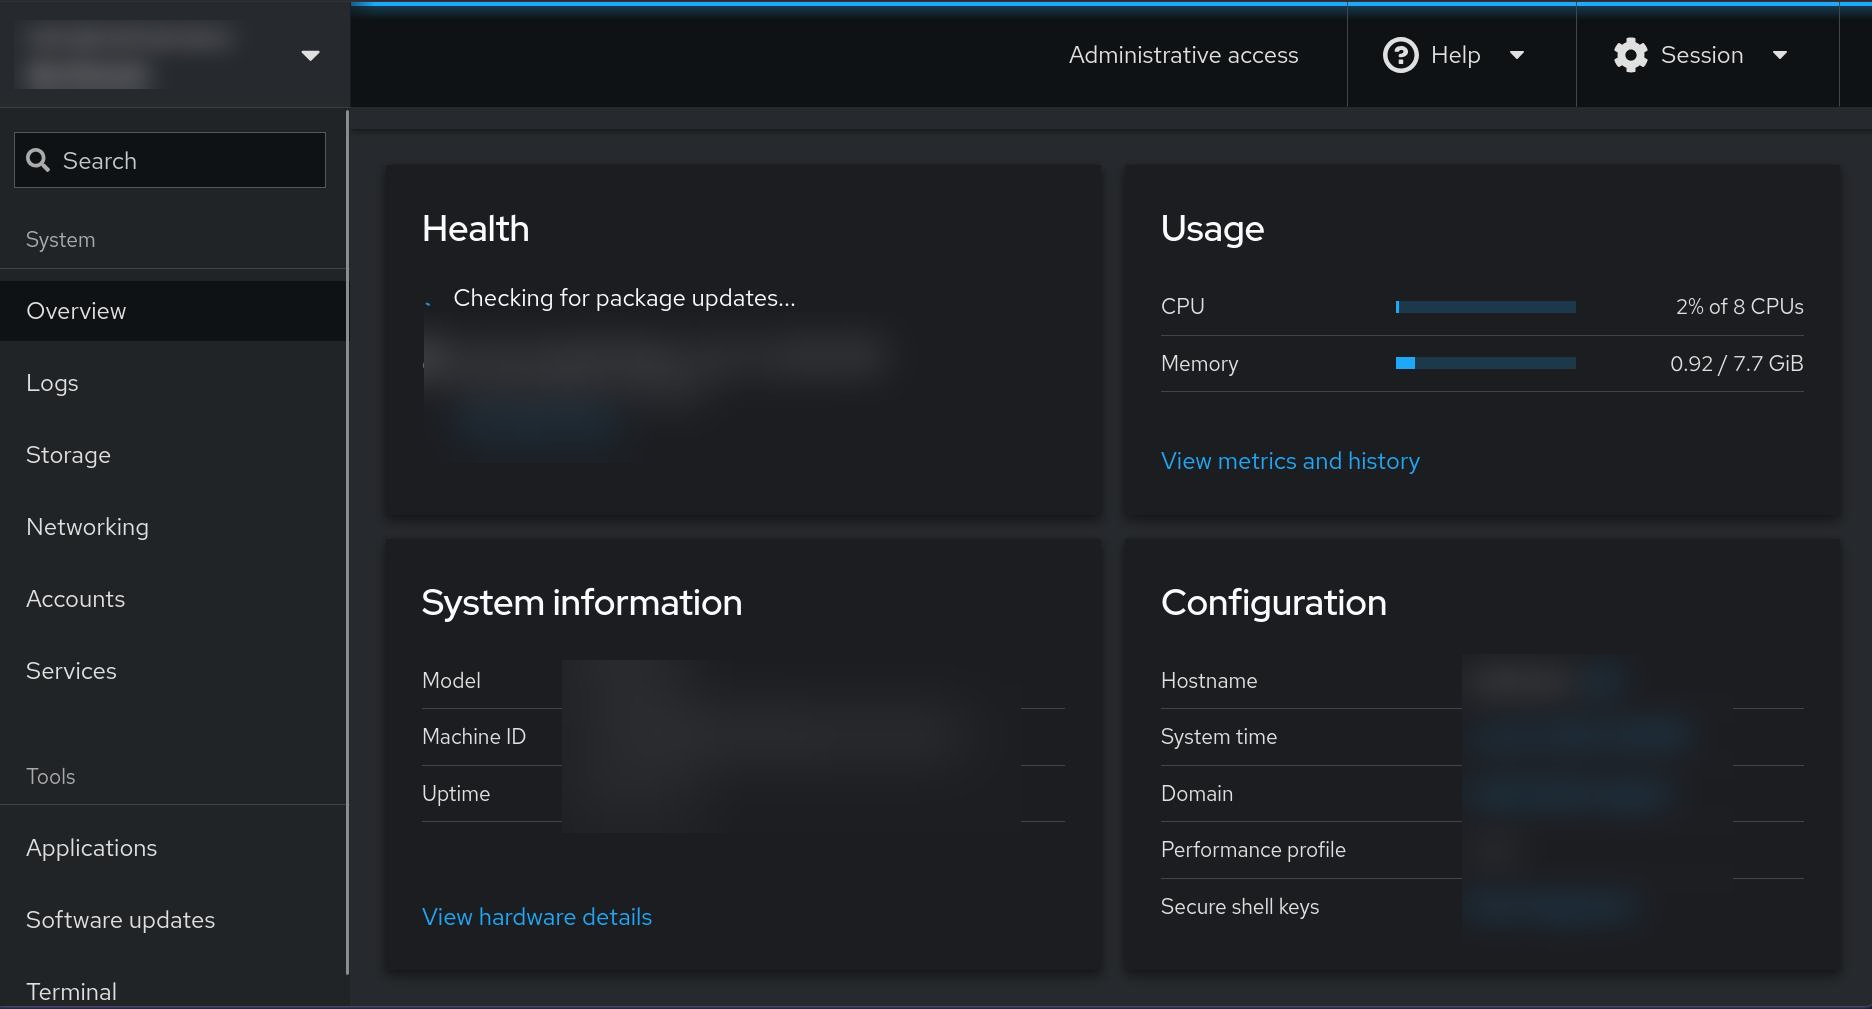1872x1009 pixels.
Task: Open the Services page
Action: point(174,671)
